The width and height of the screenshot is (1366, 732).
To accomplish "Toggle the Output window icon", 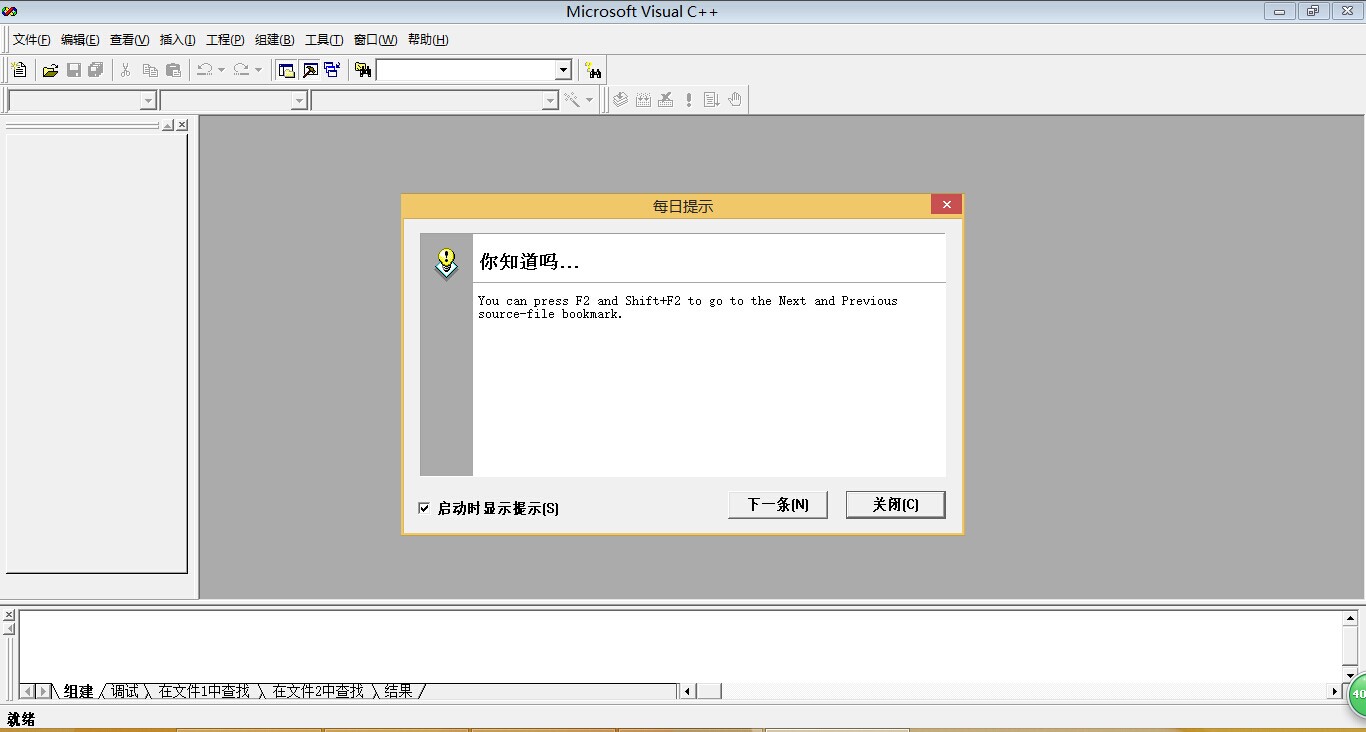I will click(310, 70).
